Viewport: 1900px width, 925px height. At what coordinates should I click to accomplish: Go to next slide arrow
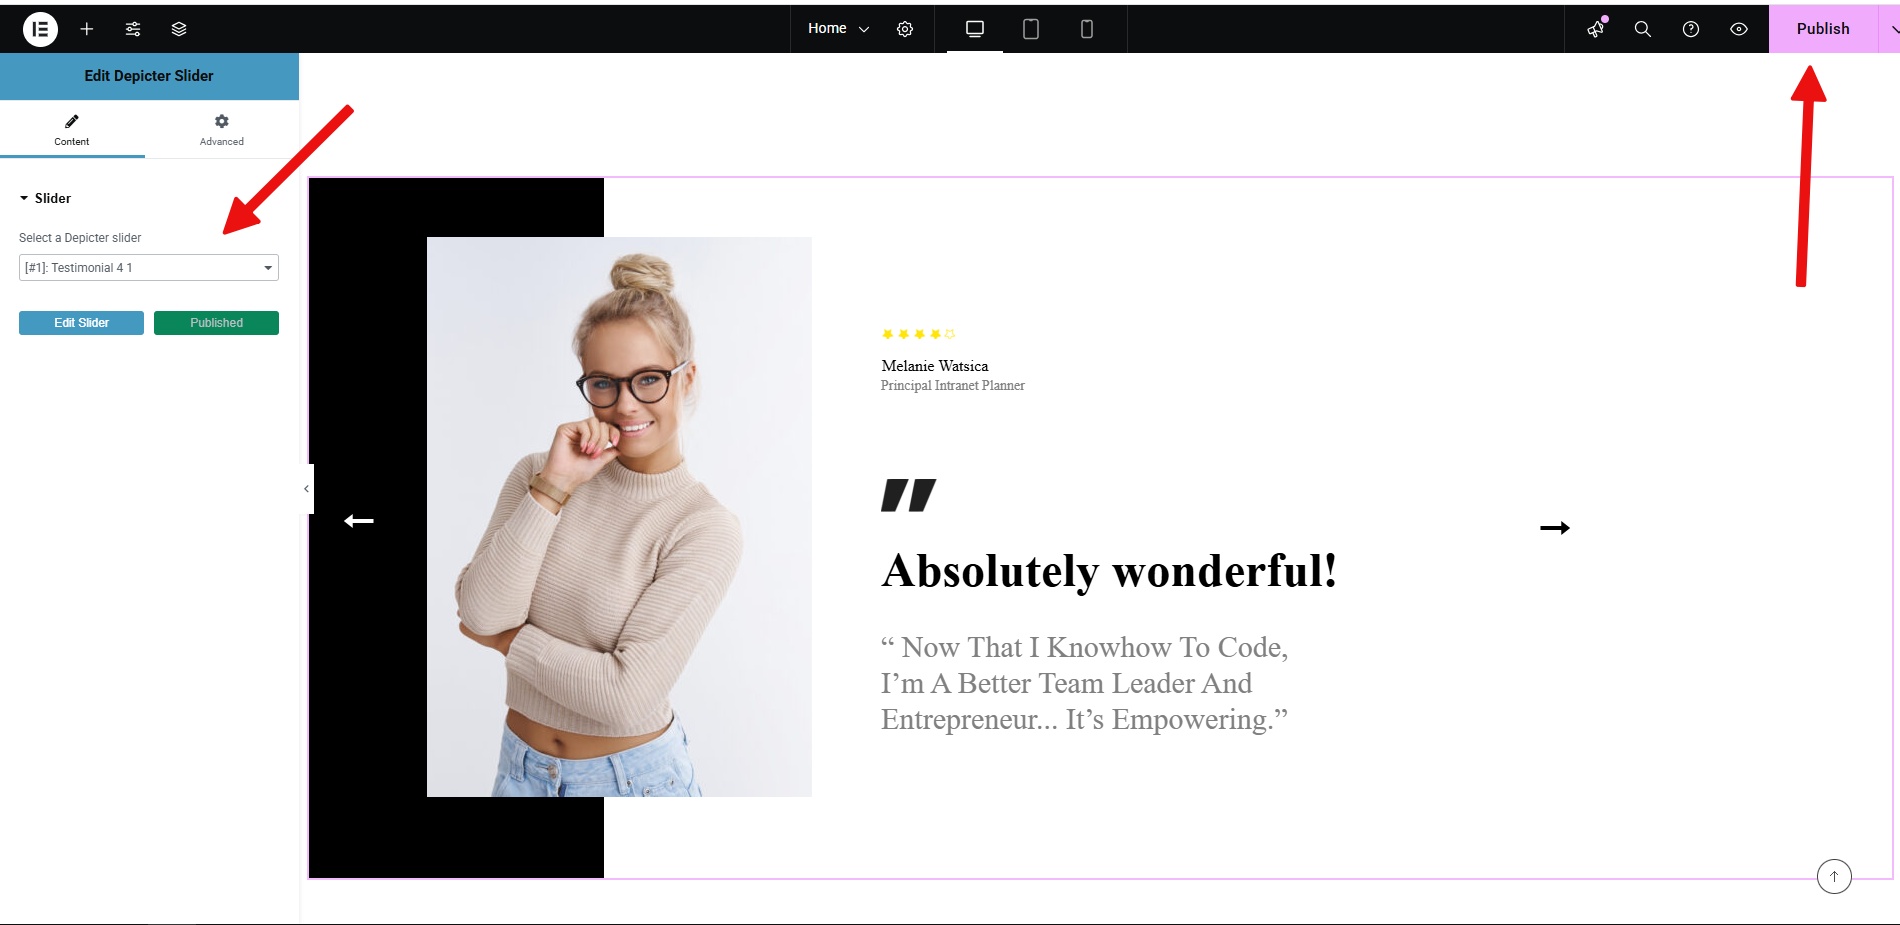pyautogui.click(x=1555, y=528)
